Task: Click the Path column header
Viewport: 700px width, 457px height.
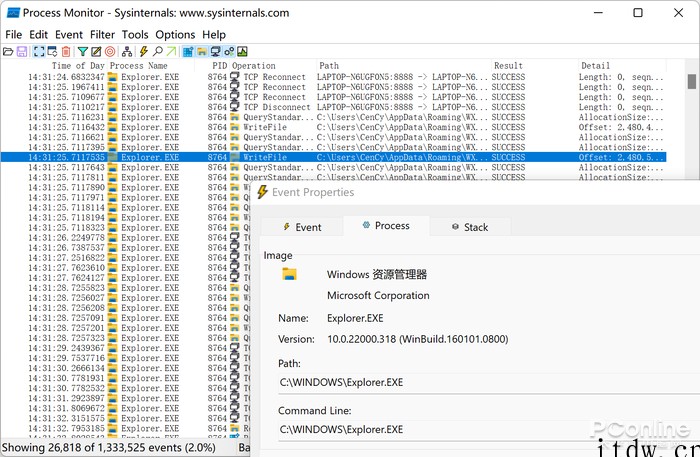Action: tap(329, 66)
